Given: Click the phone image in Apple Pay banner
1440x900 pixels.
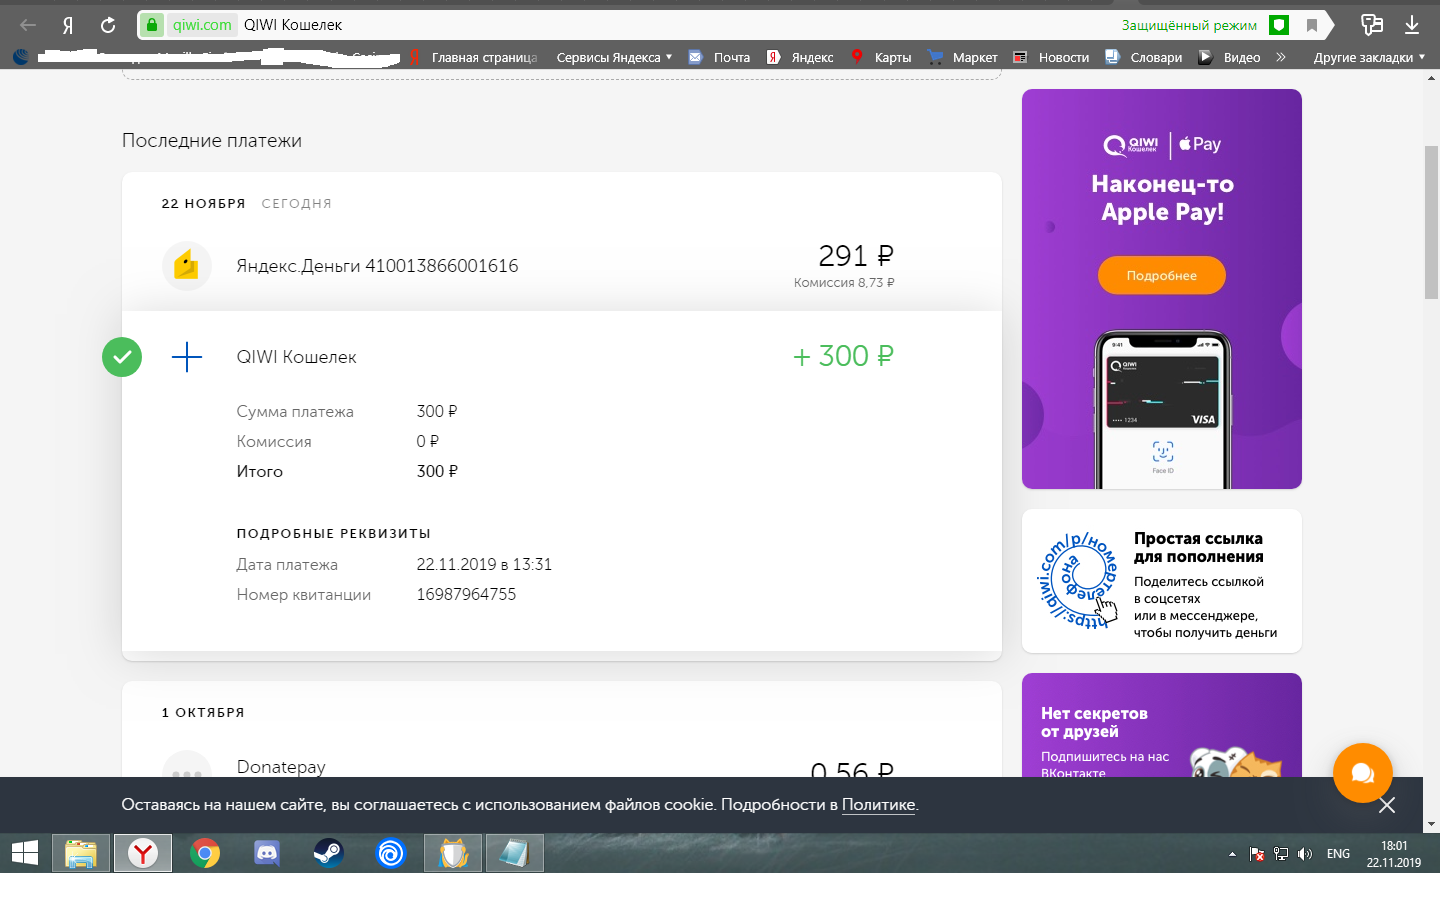Looking at the screenshot, I should coord(1162,409).
